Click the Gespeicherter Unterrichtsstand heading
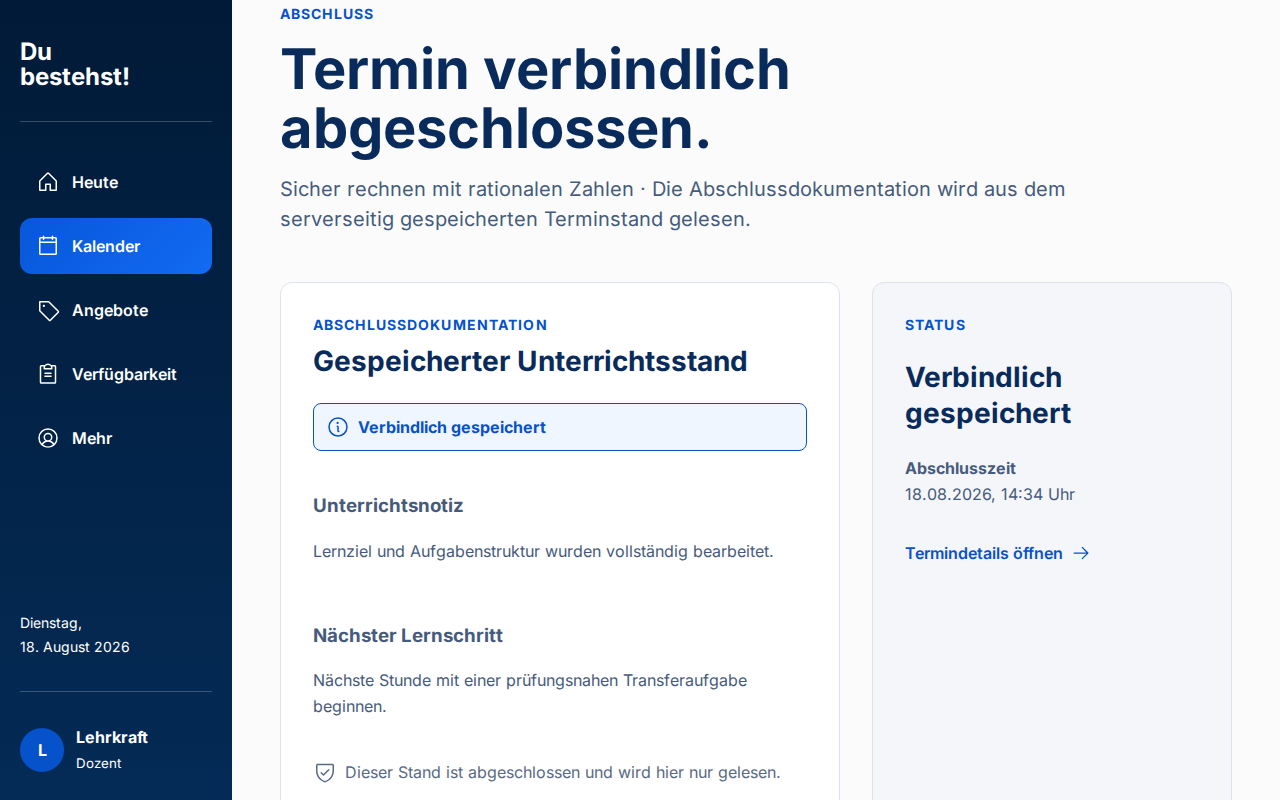This screenshot has width=1280, height=800. click(530, 361)
